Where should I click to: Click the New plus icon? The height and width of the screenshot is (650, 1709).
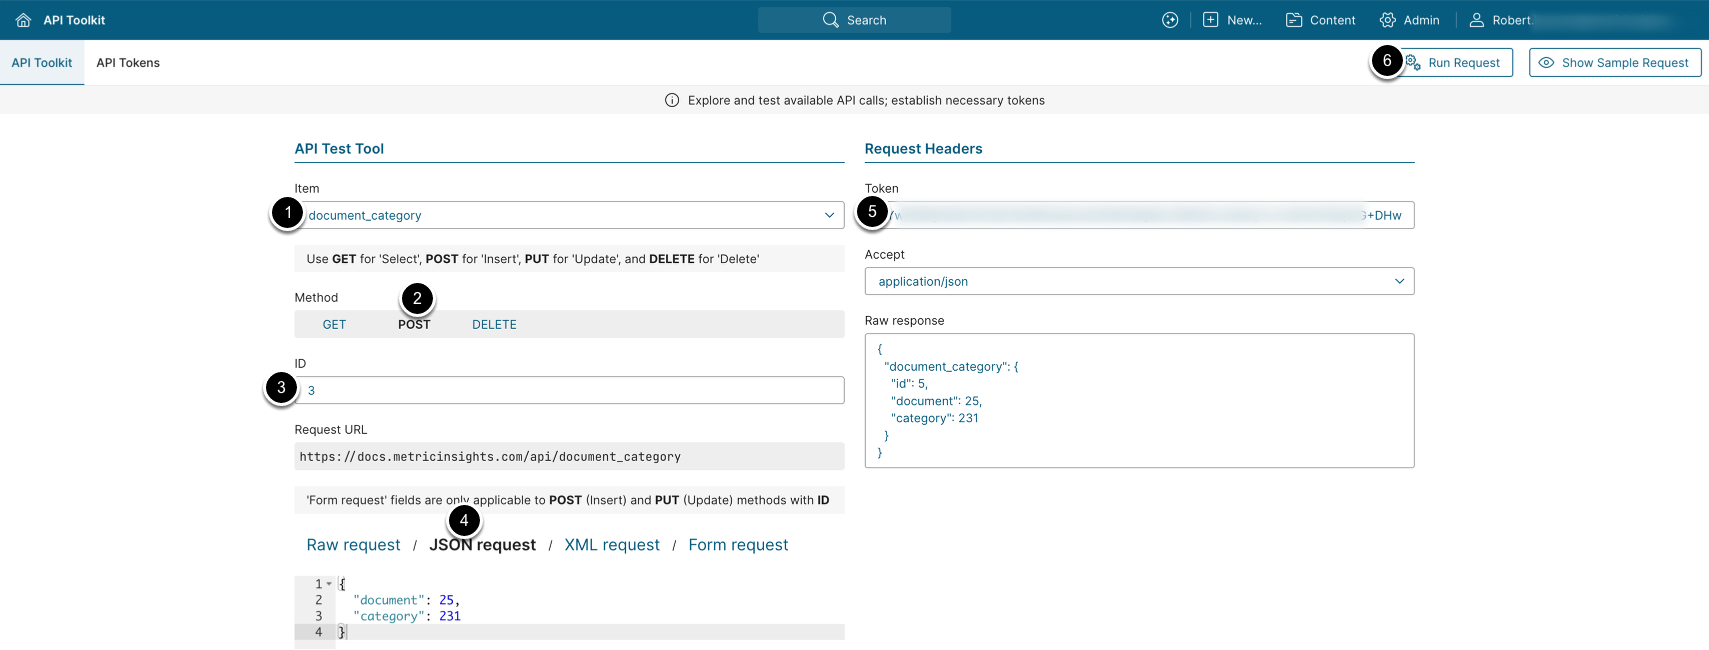1210,20
